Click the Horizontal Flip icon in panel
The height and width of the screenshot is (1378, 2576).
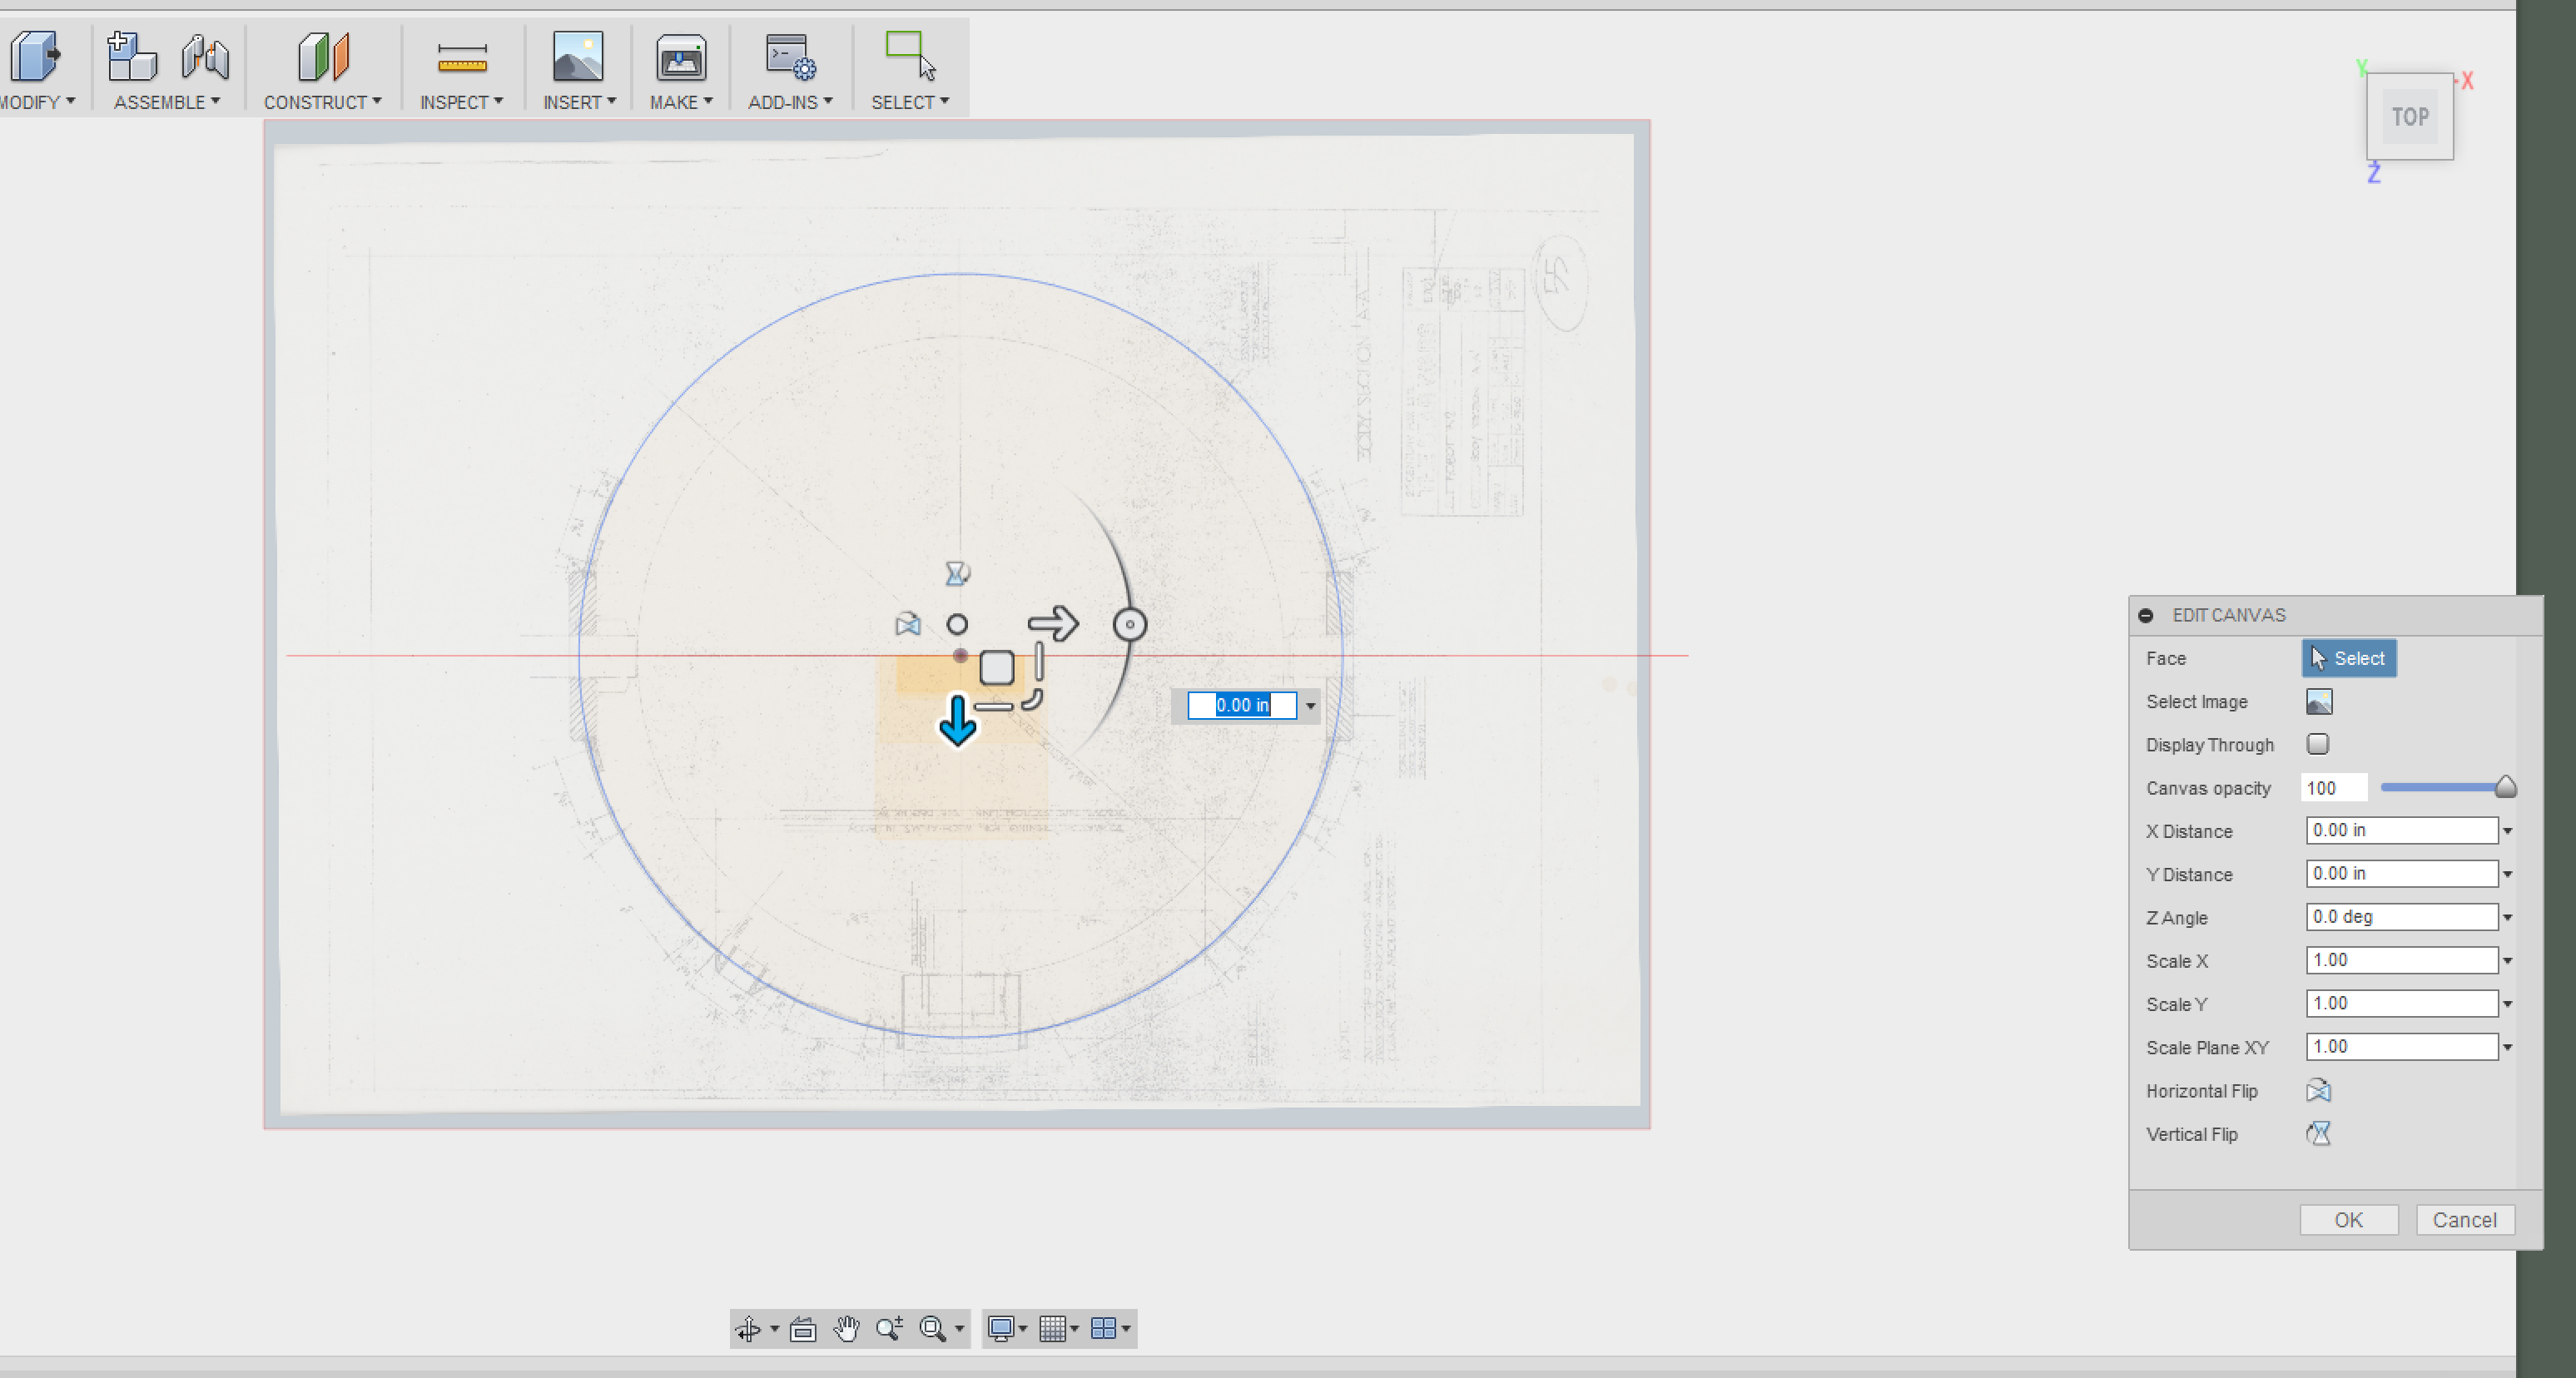[2318, 1090]
